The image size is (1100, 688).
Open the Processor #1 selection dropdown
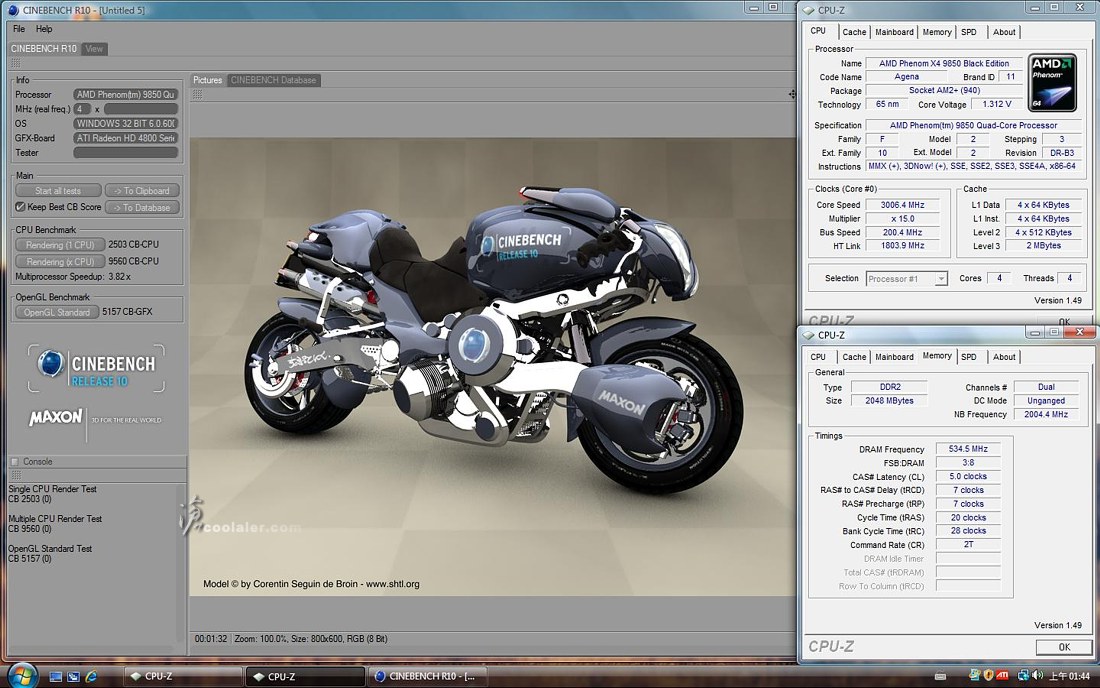click(941, 278)
